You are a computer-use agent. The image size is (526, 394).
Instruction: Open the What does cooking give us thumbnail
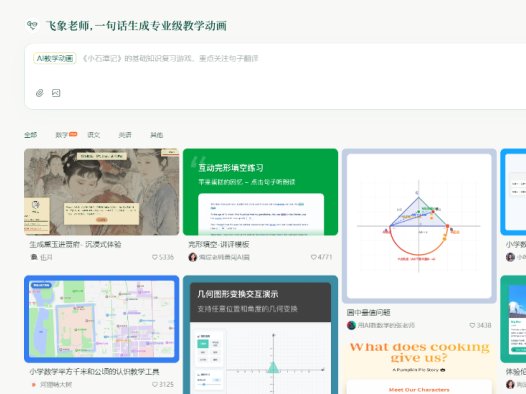pos(419,365)
